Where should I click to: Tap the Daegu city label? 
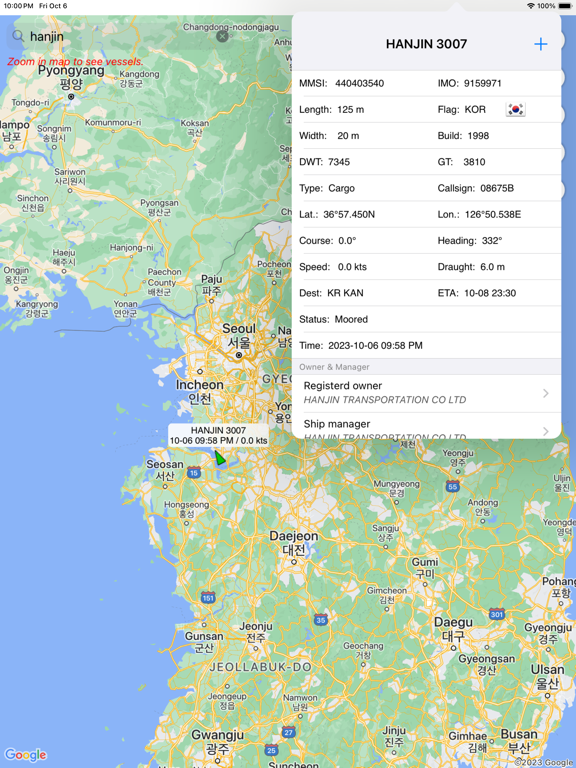point(454,629)
